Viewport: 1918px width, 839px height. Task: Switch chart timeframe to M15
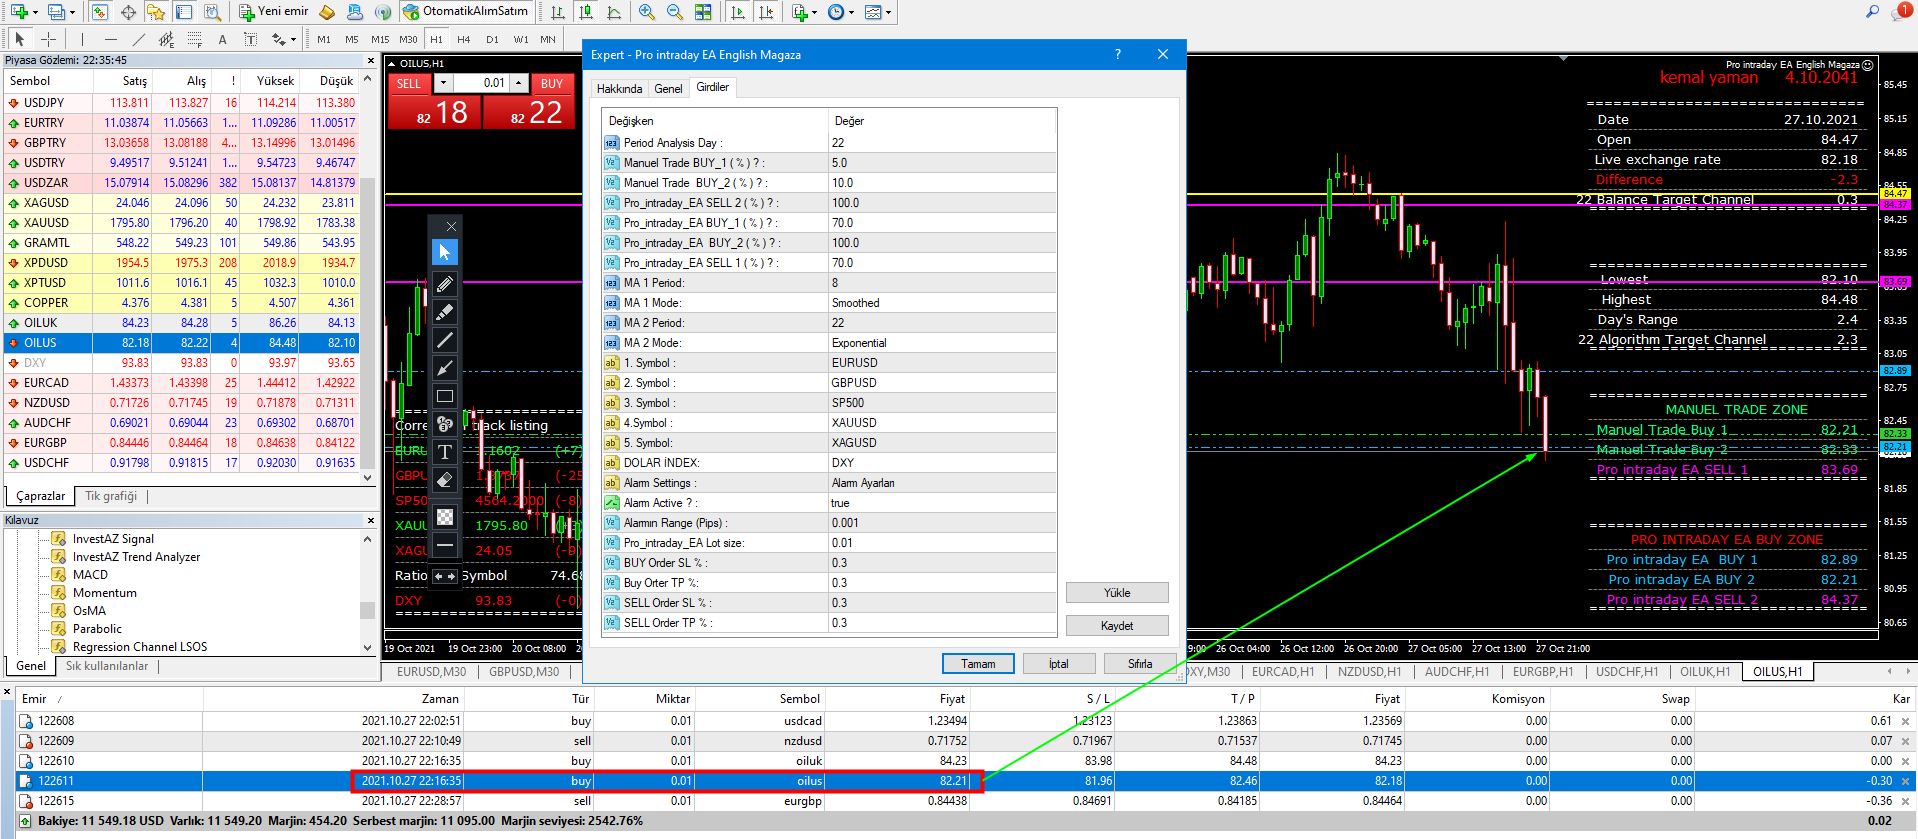click(x=380, y=39)
